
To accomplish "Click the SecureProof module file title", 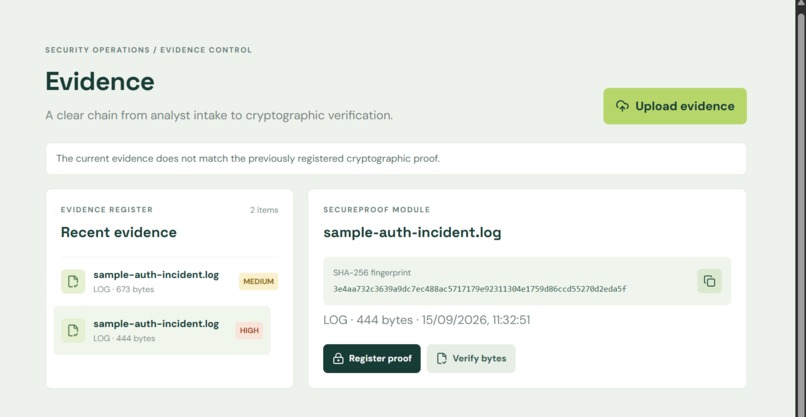I will pos(412,232).
